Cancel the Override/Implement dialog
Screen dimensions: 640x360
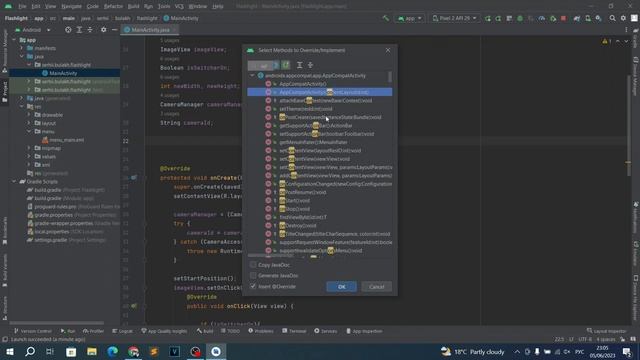pos(376,287)
